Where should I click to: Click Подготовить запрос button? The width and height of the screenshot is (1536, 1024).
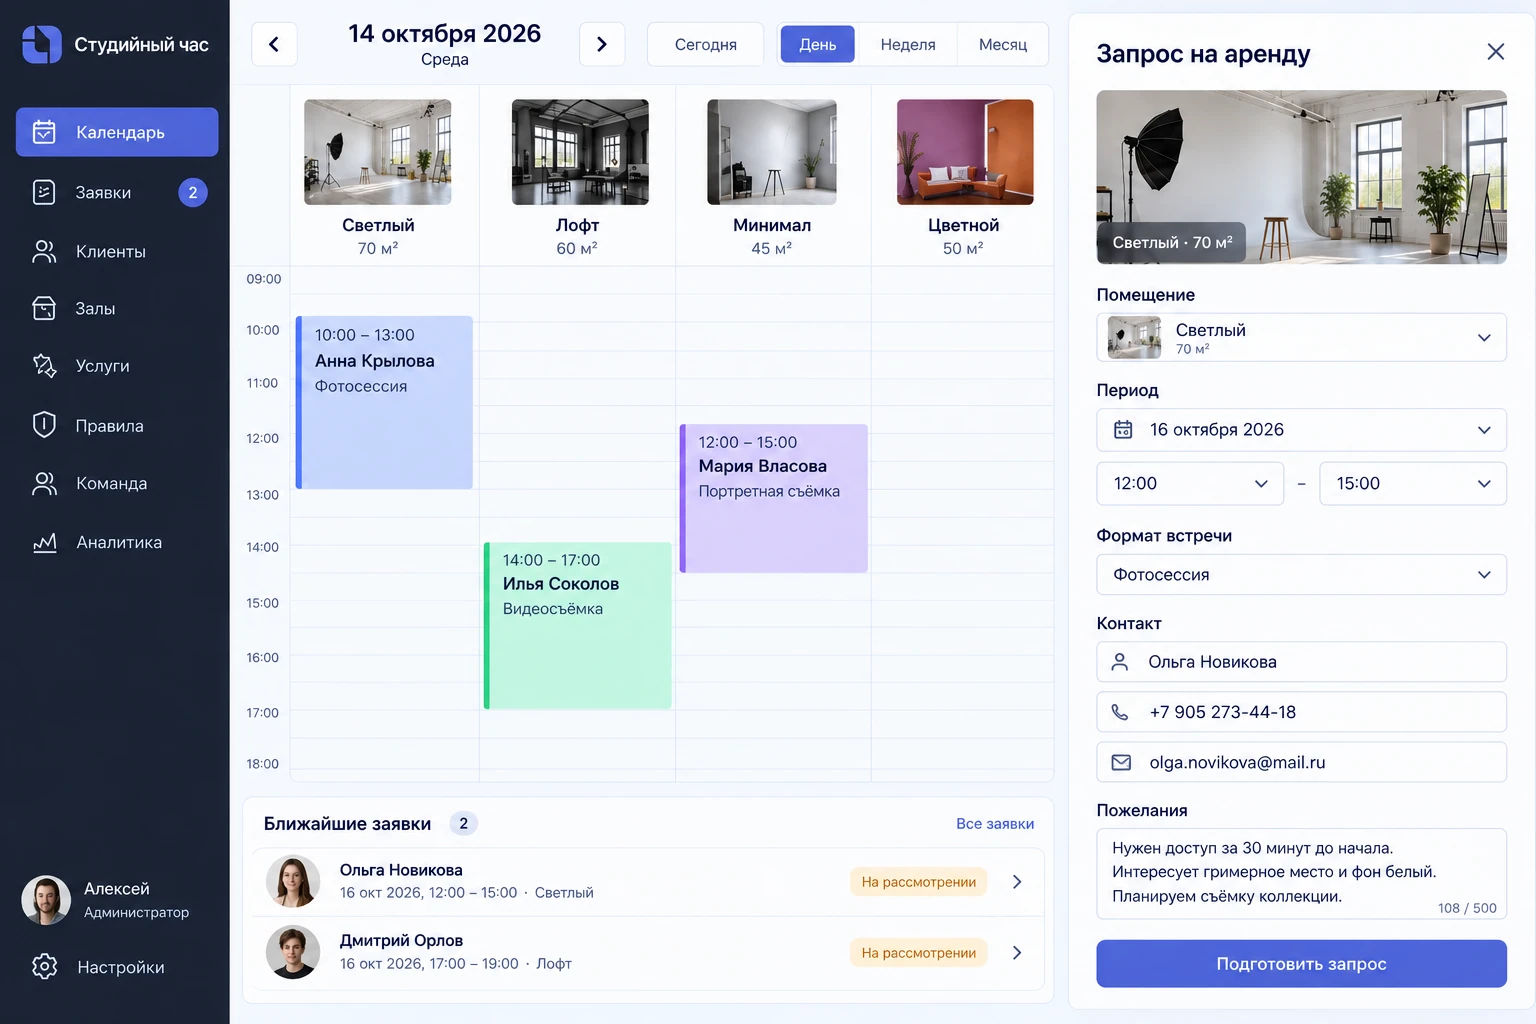point(1301,964)
